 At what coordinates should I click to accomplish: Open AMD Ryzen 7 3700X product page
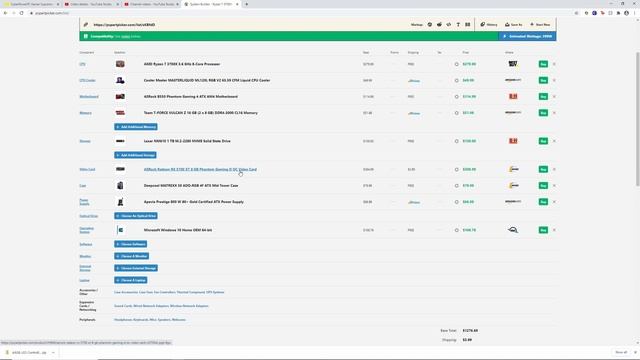(x=182, y=64)
